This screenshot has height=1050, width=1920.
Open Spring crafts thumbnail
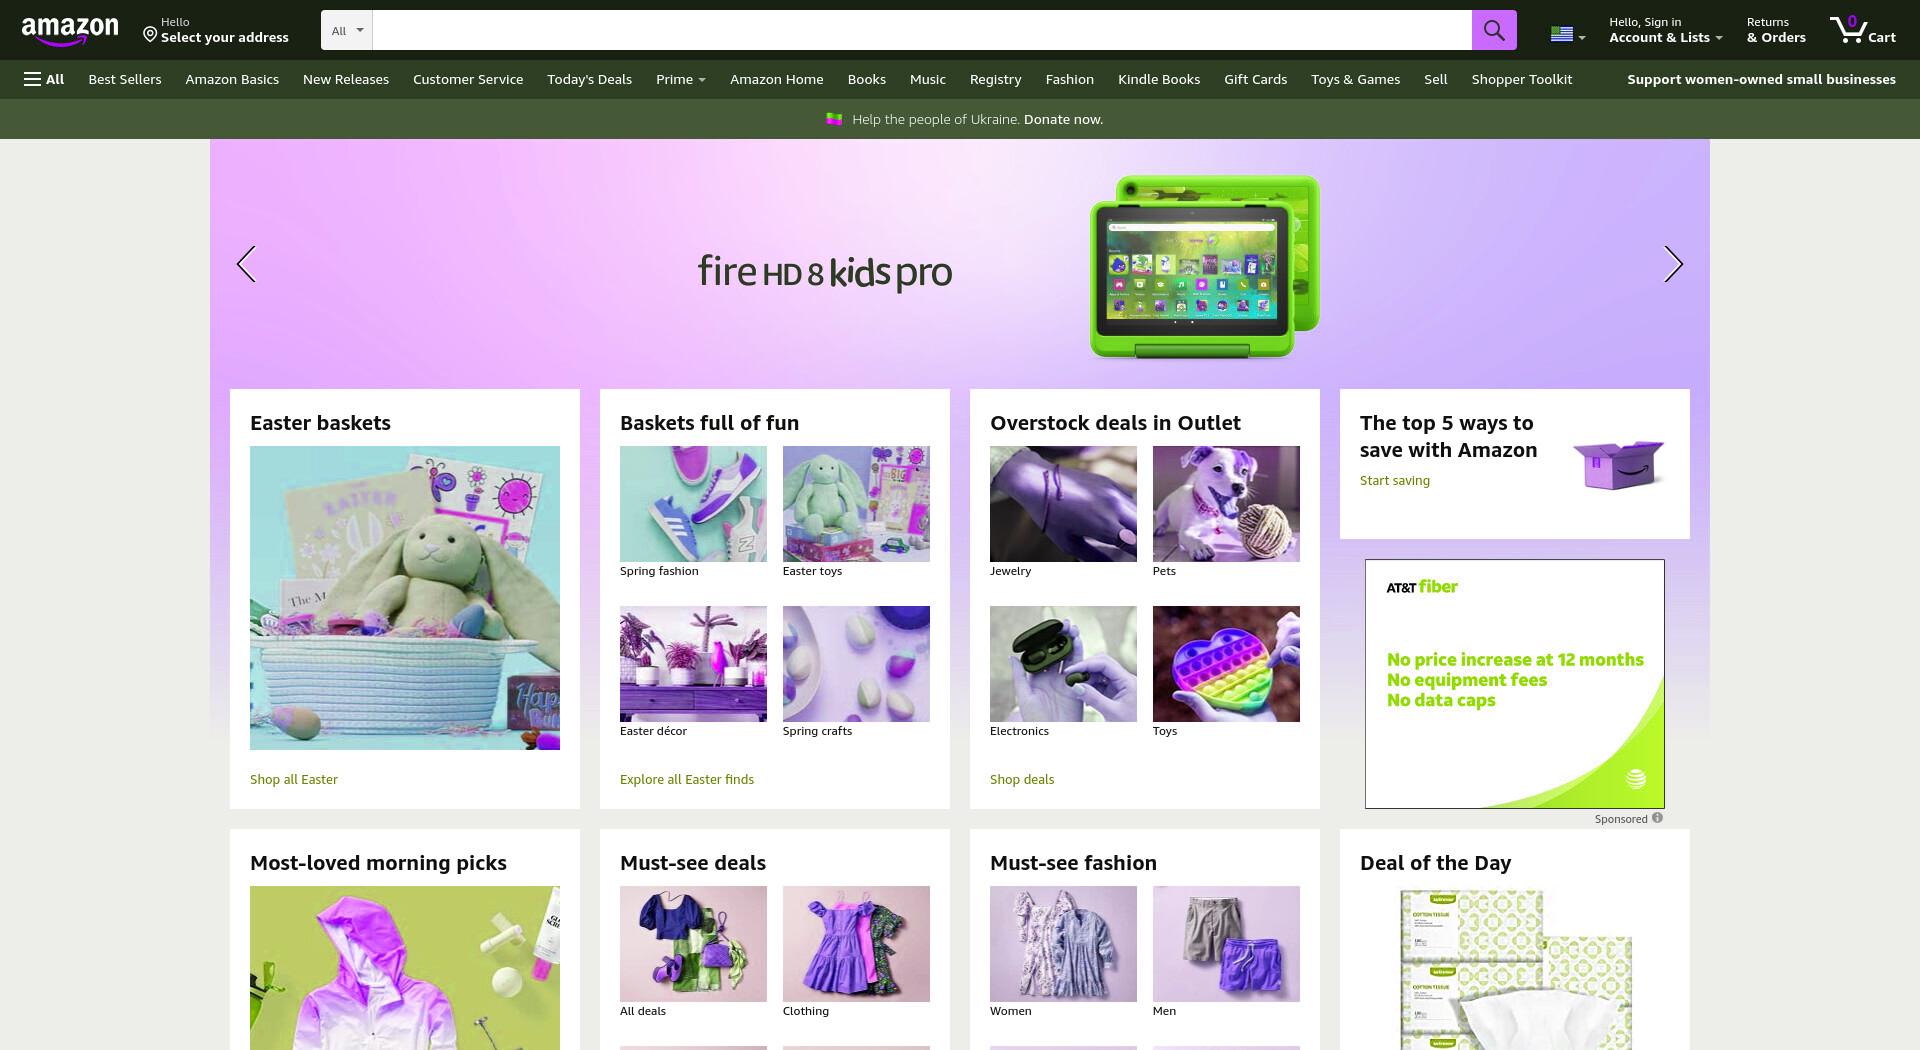click(x=856, y=664)
